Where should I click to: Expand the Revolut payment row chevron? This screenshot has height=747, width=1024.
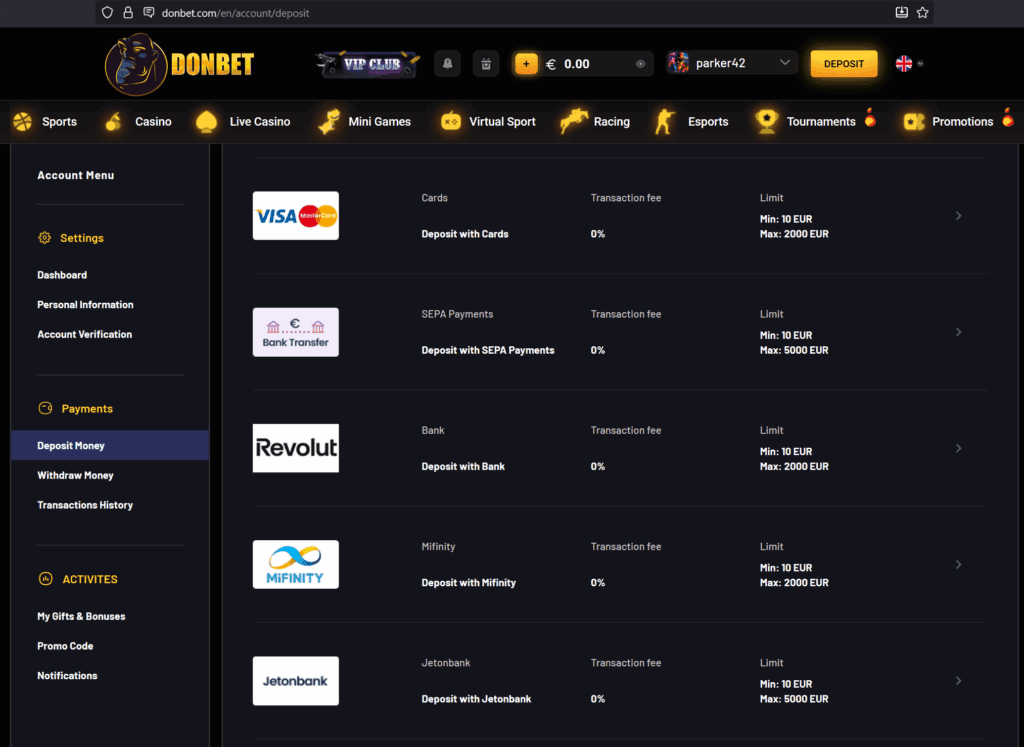(x=958, y=448)
